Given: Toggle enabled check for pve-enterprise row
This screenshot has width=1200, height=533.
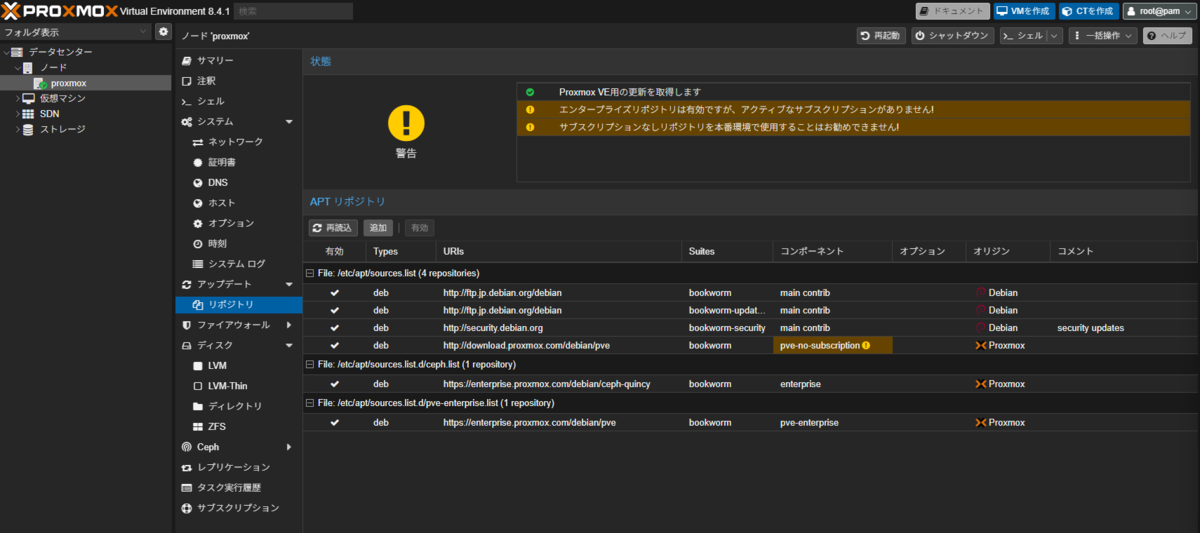Looking at the screenshot, I should 335,423.
